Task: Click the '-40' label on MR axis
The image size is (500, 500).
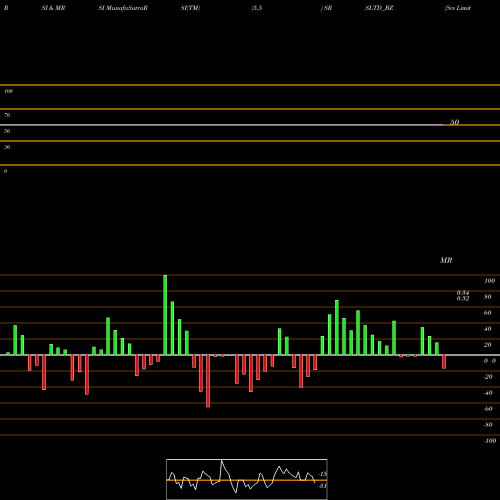Action: (488, 393)
